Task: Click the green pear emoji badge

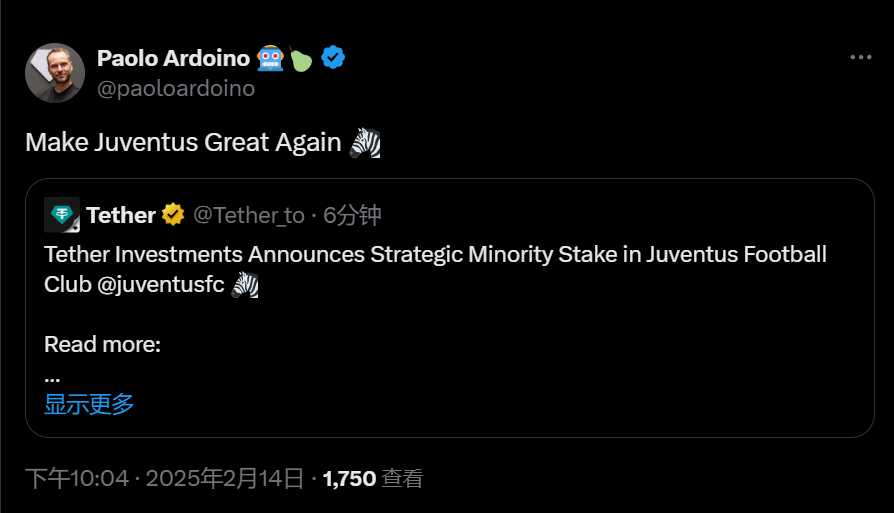Action: pos(301,60)
